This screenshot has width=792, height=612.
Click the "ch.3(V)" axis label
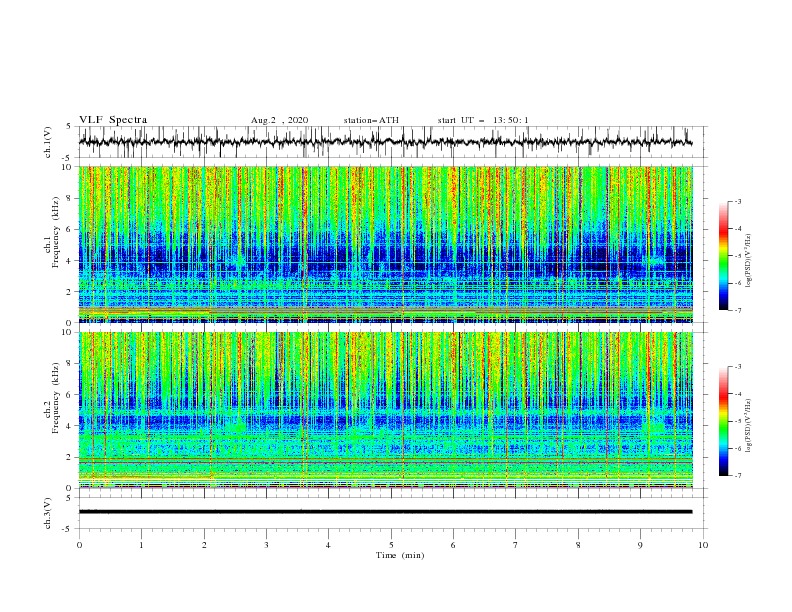(x=48, y=513)
